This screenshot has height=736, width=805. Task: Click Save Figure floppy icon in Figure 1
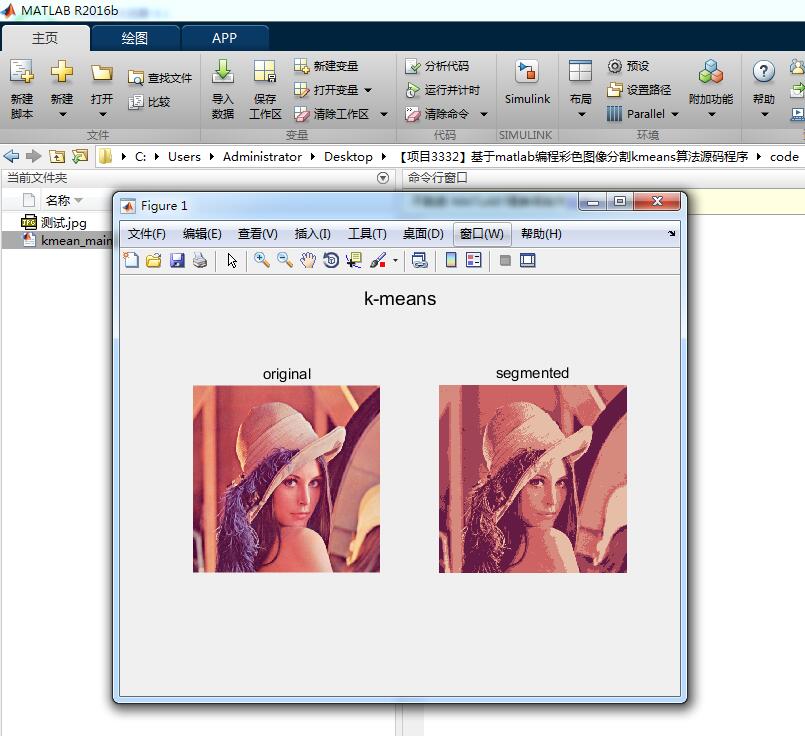click(x=177, y=260)
